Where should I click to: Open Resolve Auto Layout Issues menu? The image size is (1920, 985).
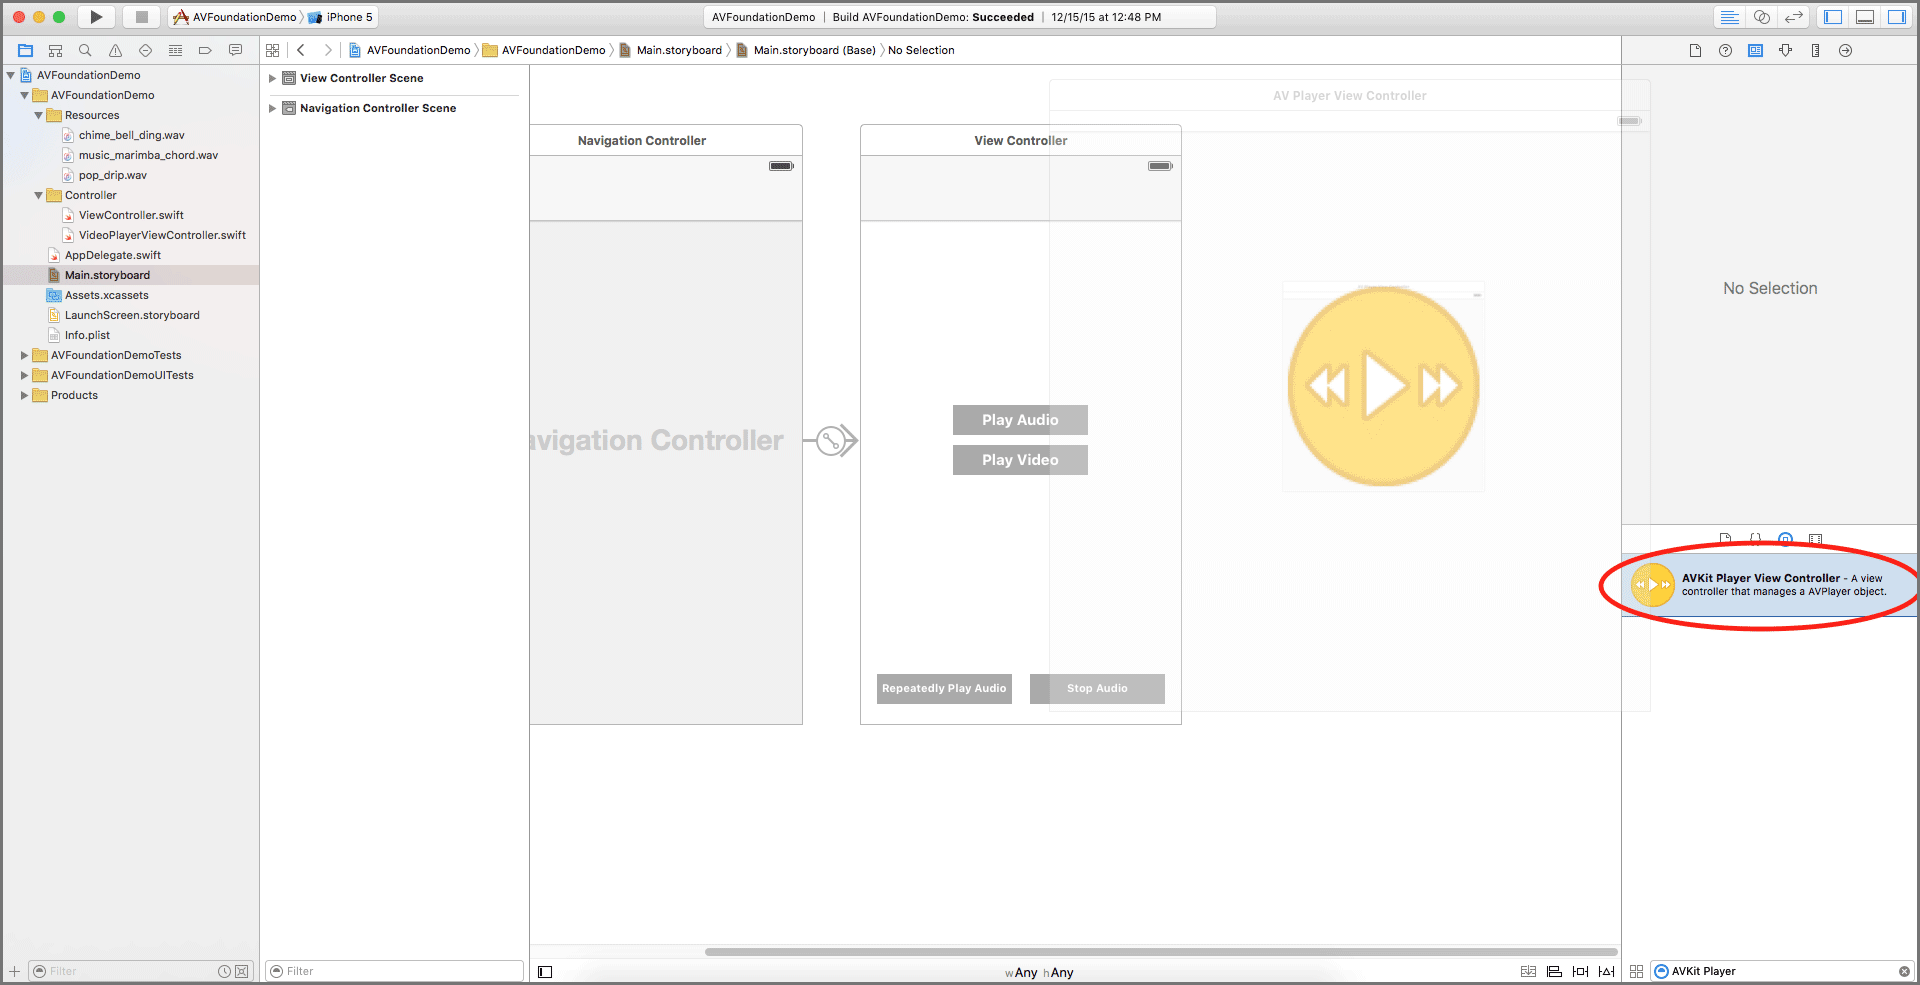pos(1606,971)
